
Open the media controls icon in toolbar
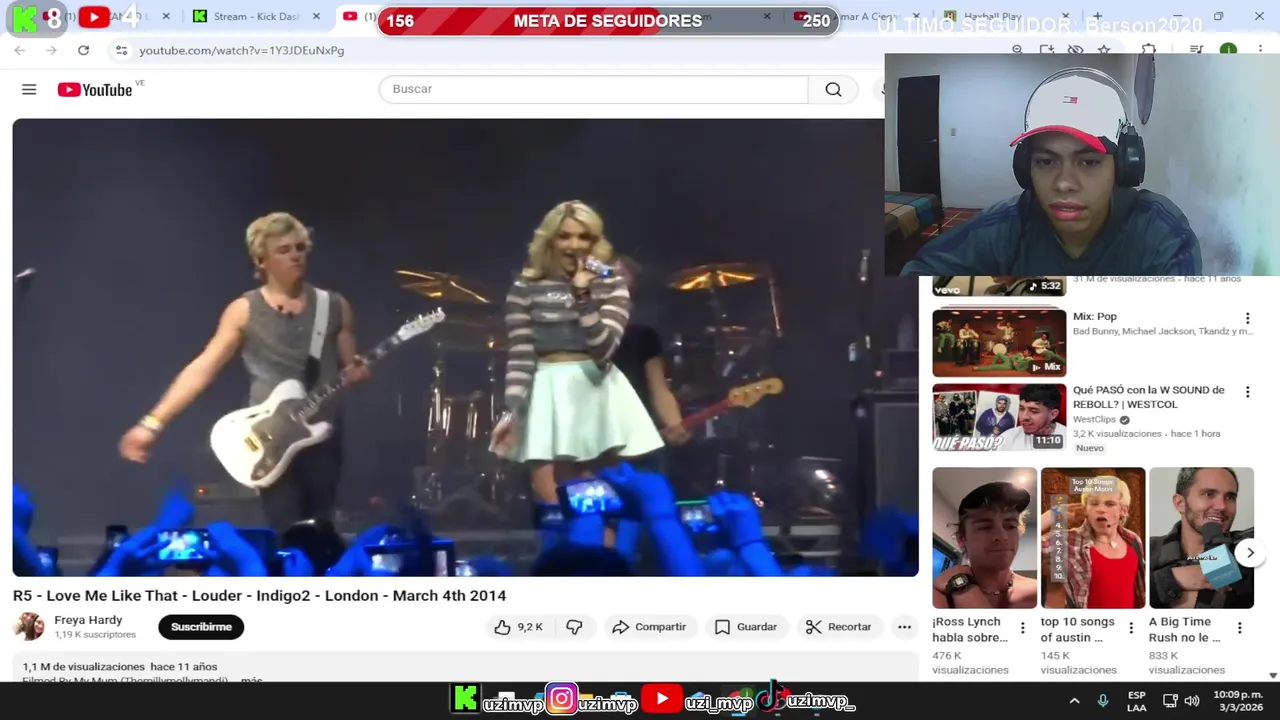[x=1196, y=50]
